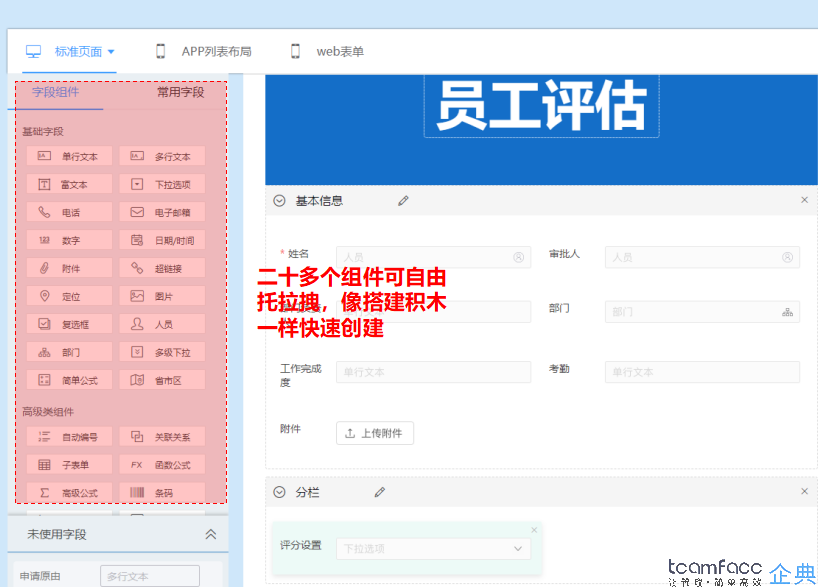Pick the 高级公式 advanced formula component
Image resolution: width=818 pixels, height=587 pixels.
pos(69,493)
